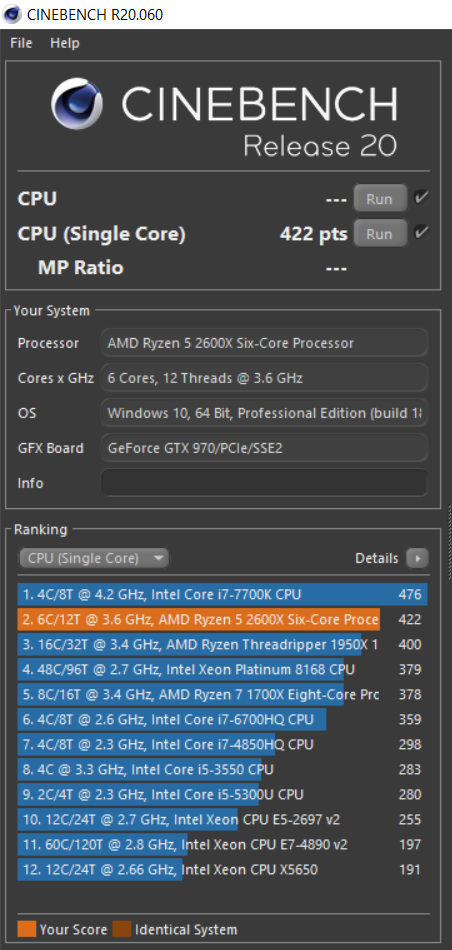Click the MP Ratio label
The image size is (452, 950).
point(81,268)
